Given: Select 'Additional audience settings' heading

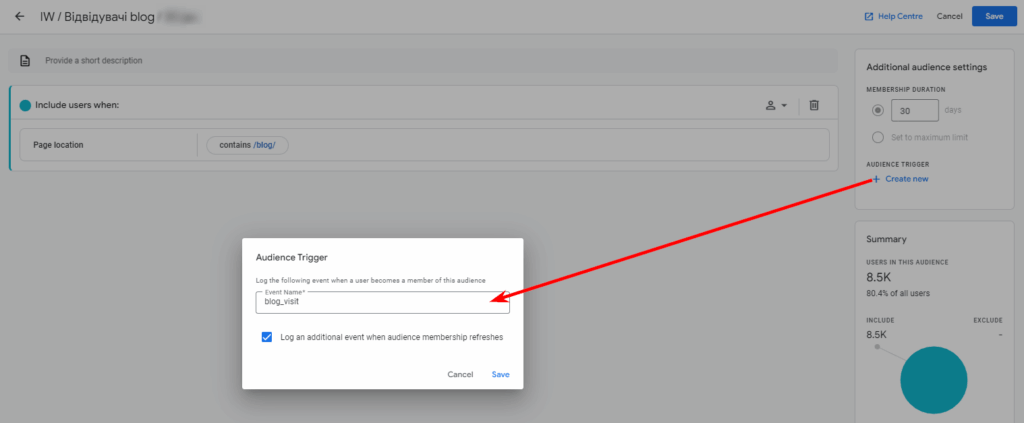Looking at the screenshot, I should (x=926, y=67).
